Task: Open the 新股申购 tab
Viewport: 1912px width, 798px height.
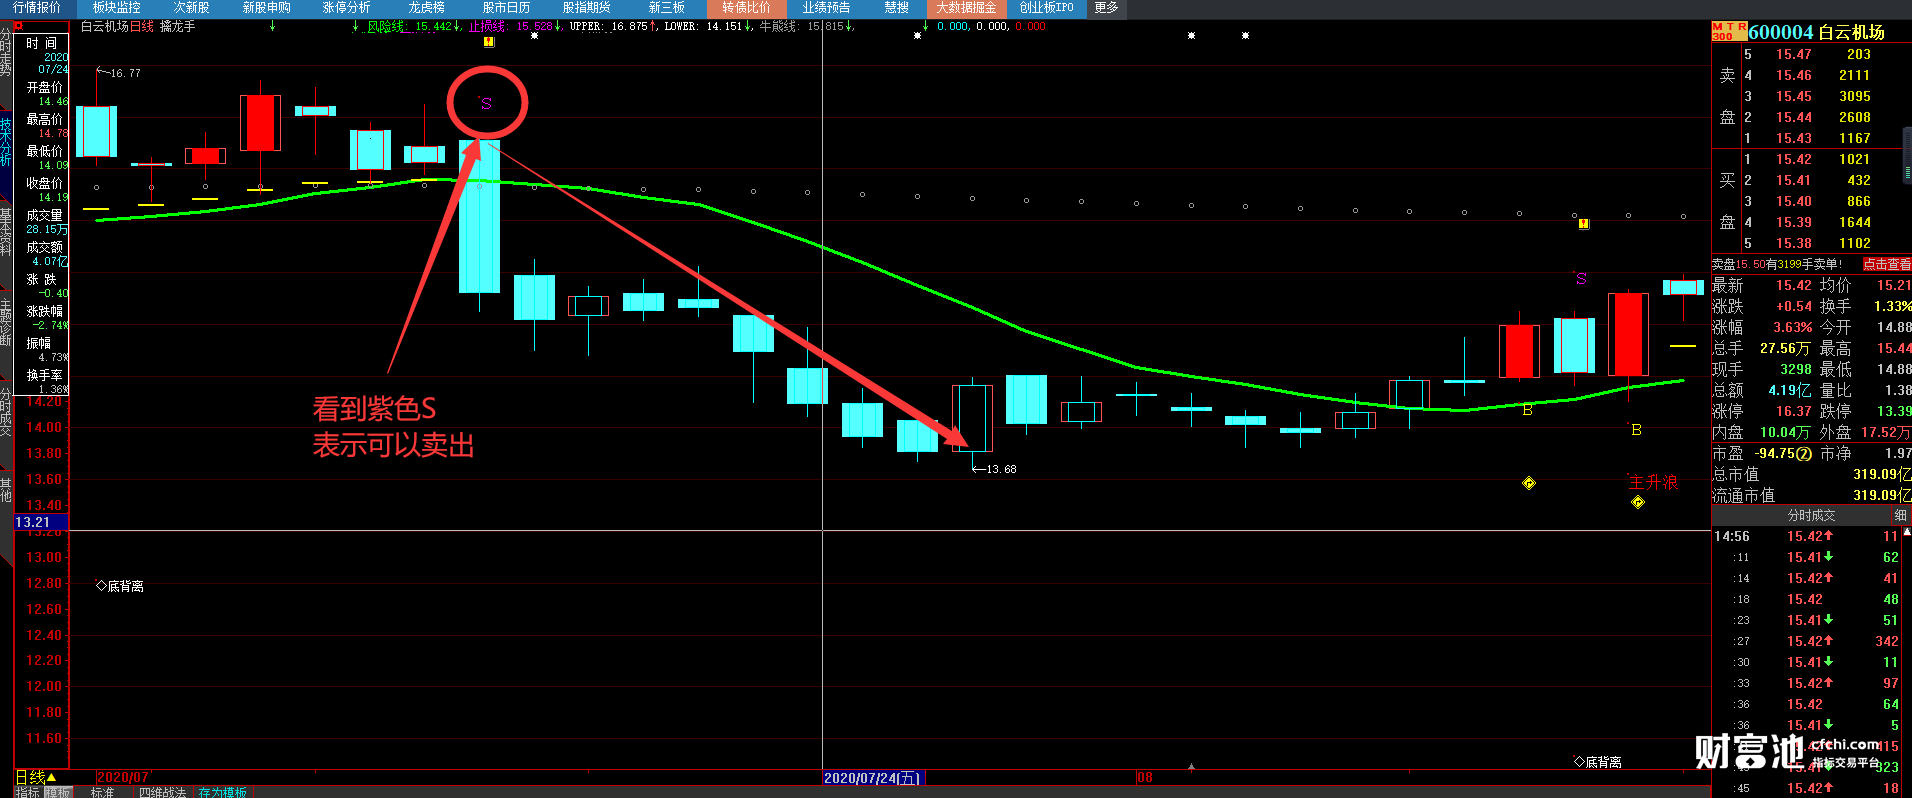Action: pyautogui.click(x=267, y=8)
